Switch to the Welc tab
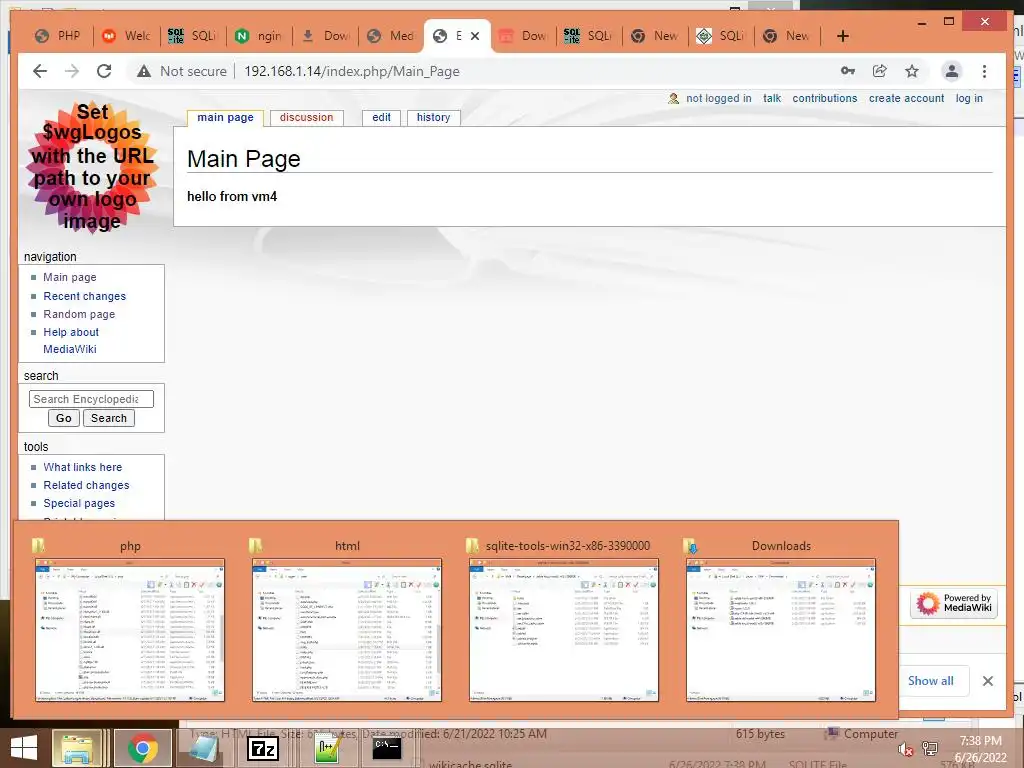Screen dimensions: 1024x768 (127, 36)
